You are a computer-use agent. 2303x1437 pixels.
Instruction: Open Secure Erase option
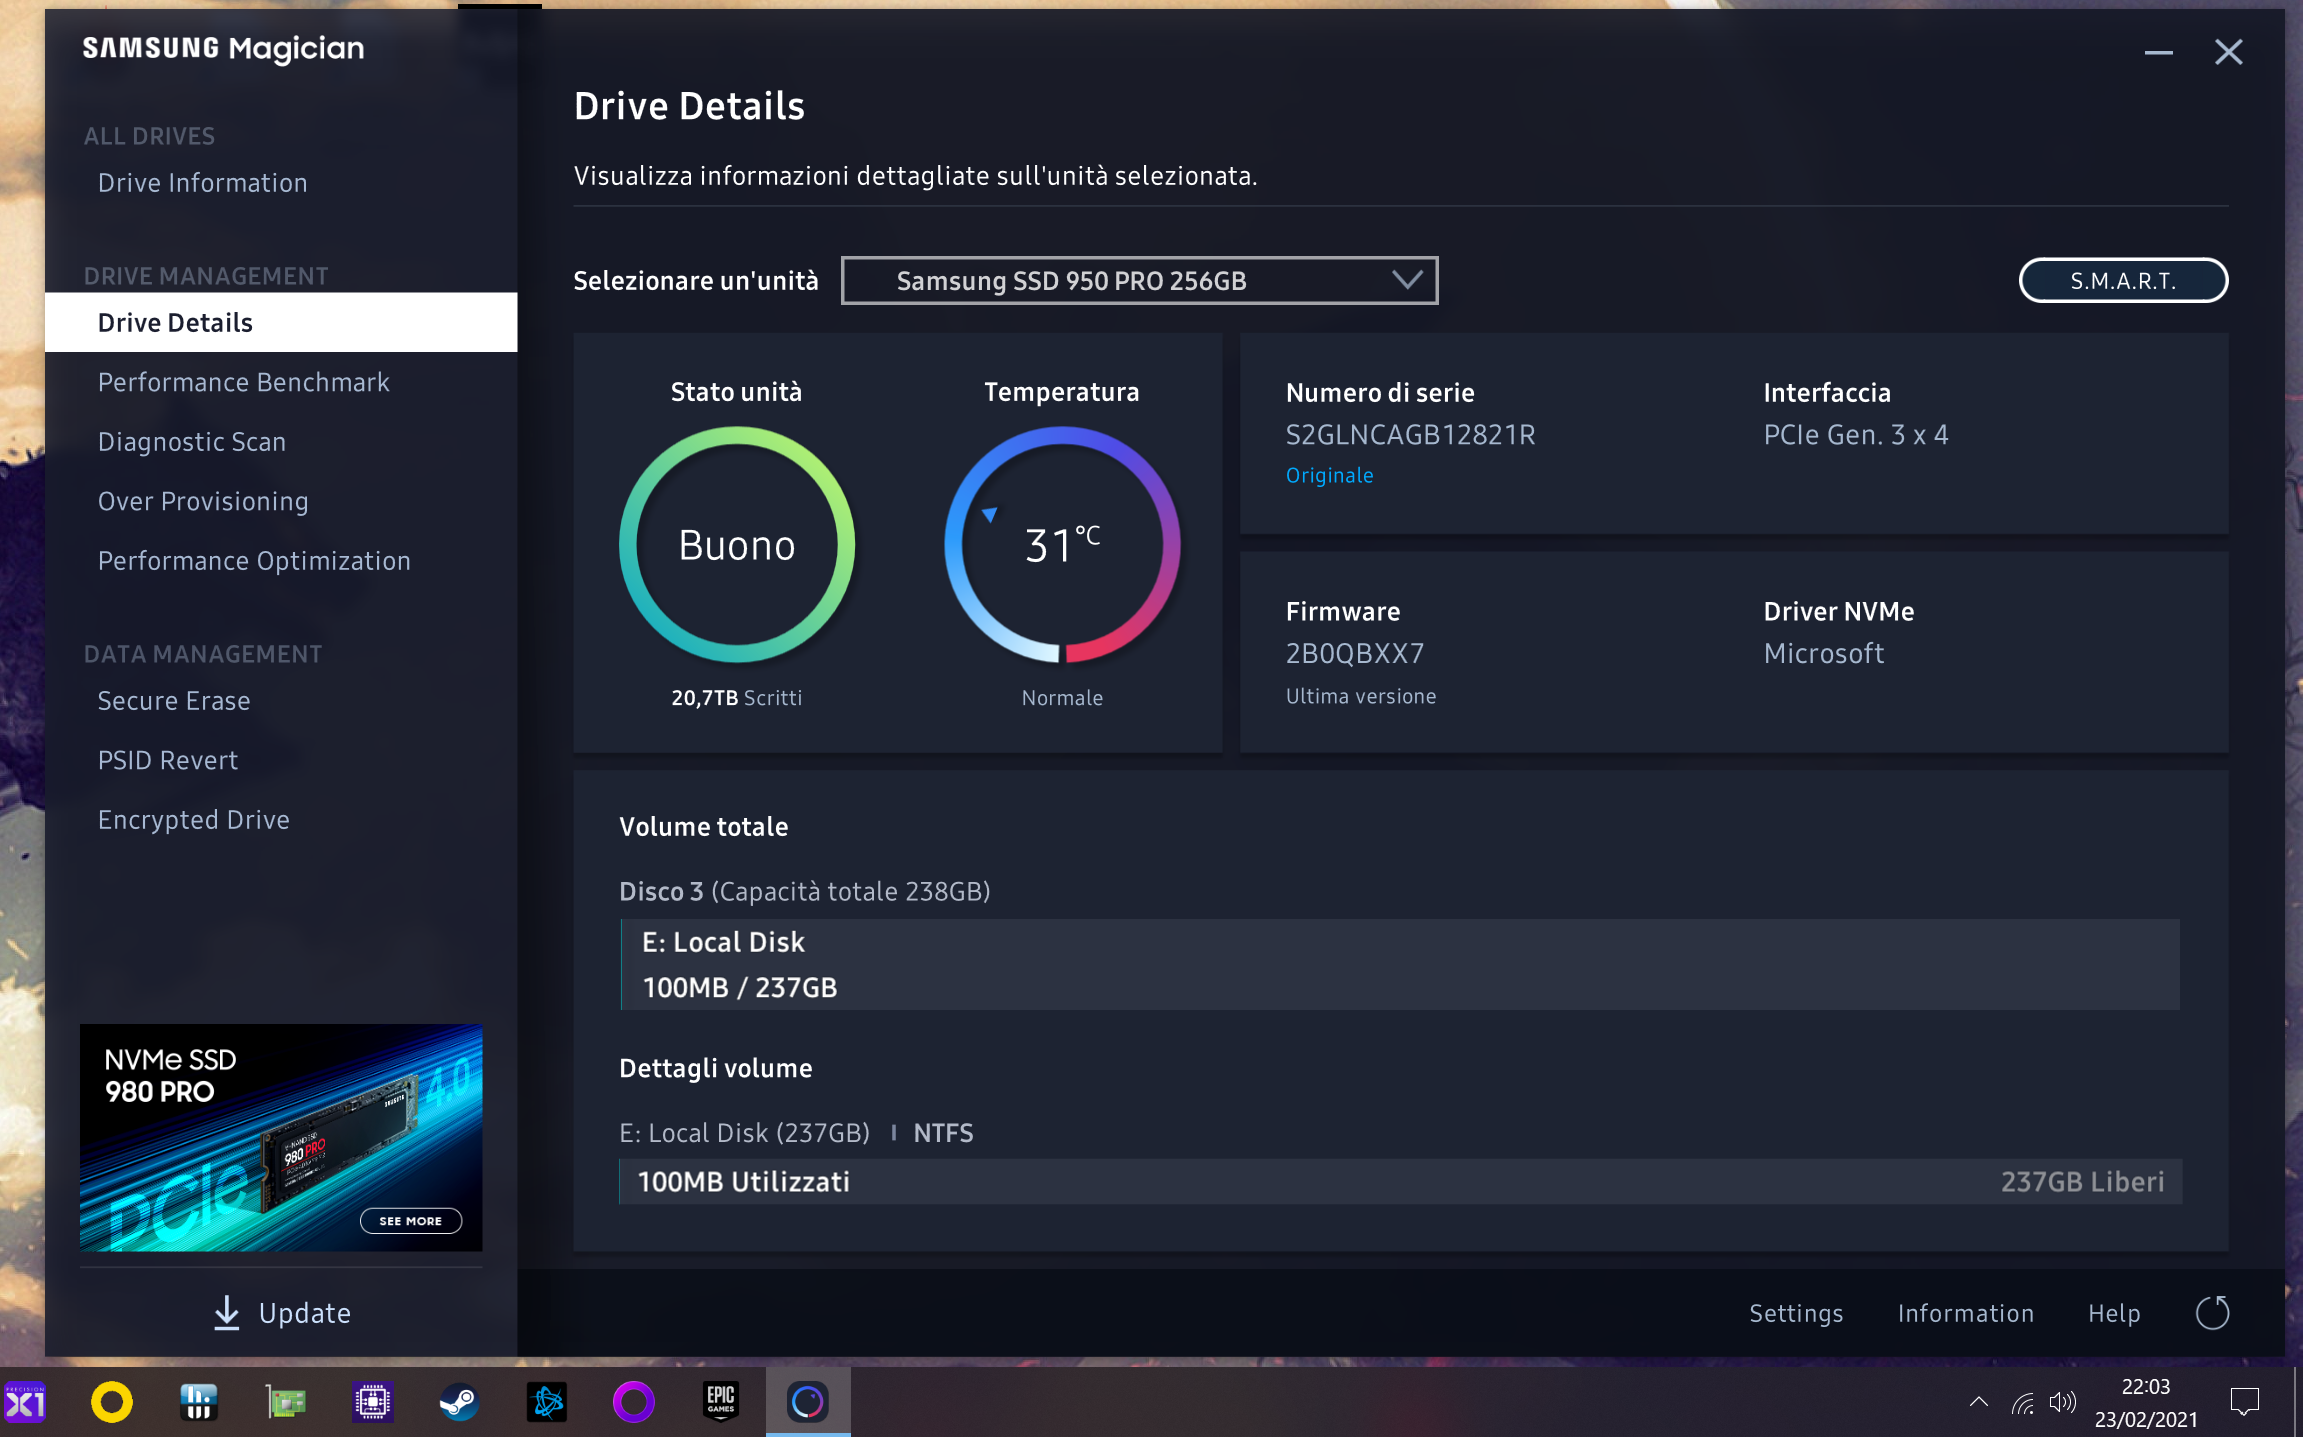174,700
